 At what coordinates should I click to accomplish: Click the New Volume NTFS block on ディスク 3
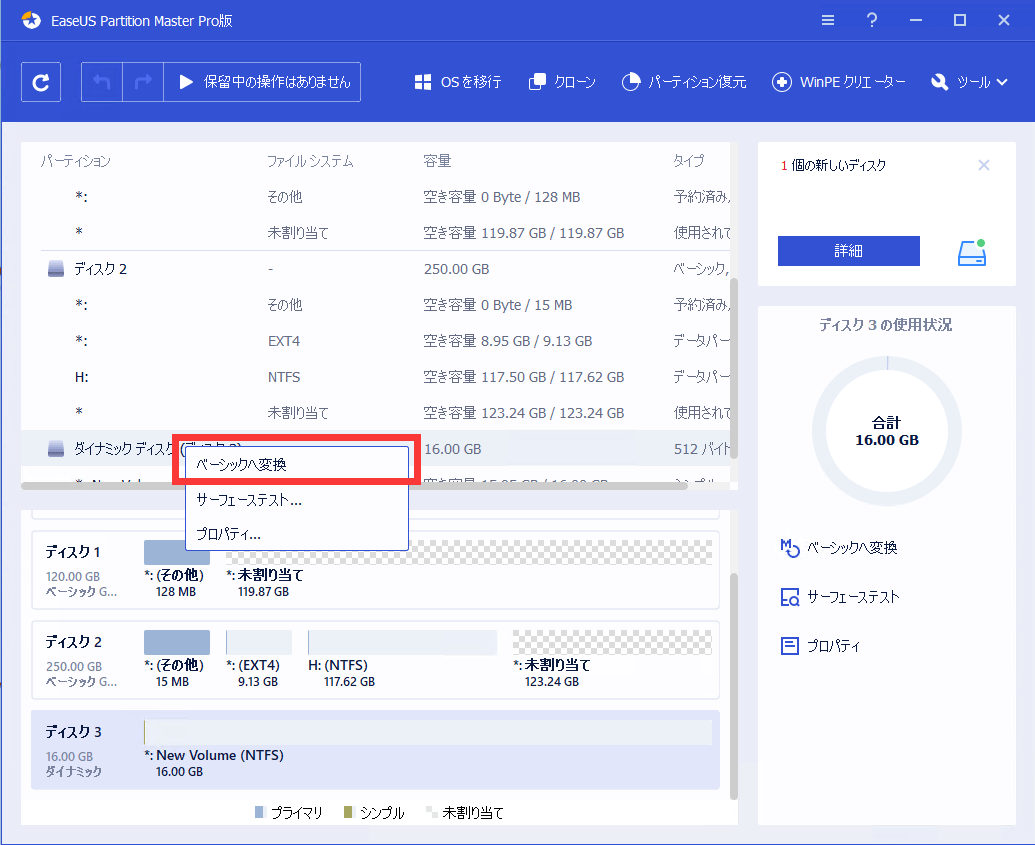click(x=428, y=732)
